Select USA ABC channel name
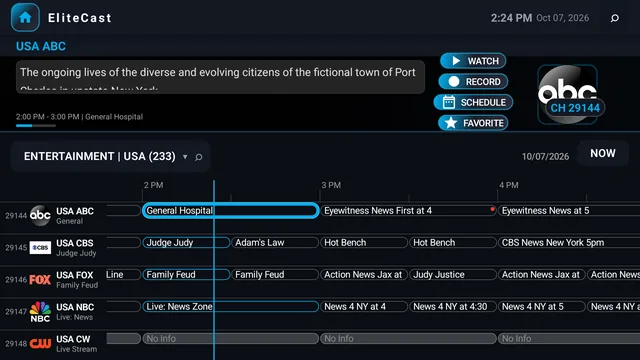Screen dimensions: 640x360 tap(75, 211)
